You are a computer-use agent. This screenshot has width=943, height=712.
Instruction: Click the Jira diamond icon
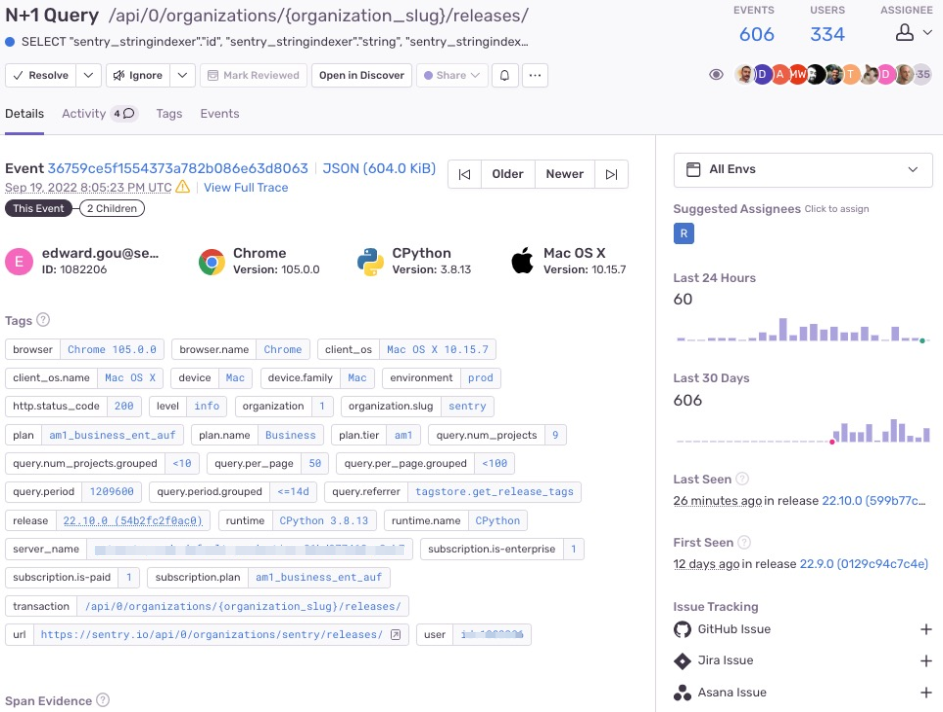click(x=683, y=661)
